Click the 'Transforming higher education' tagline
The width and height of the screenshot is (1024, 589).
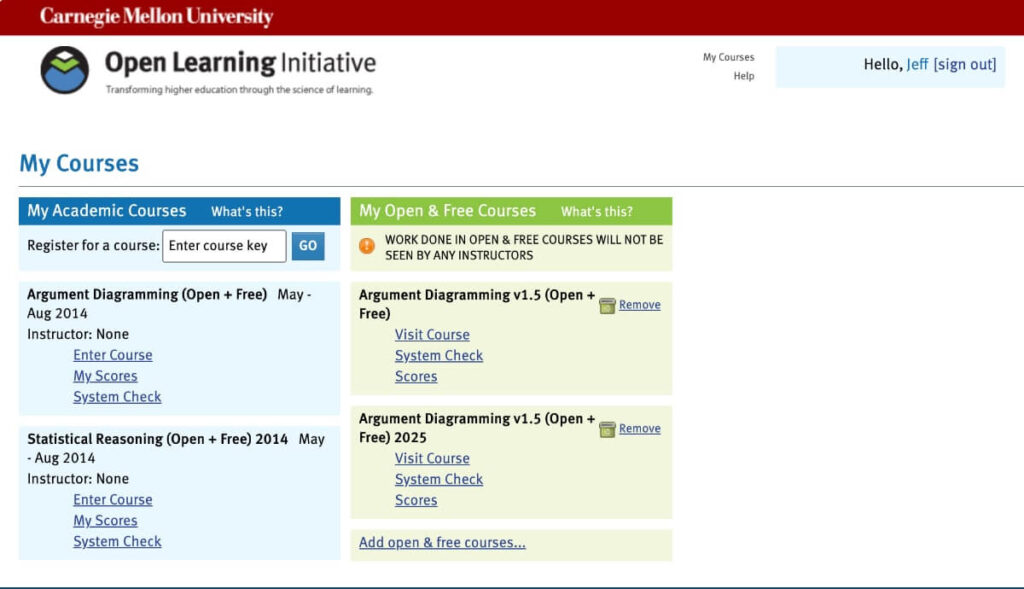point(240,89)
